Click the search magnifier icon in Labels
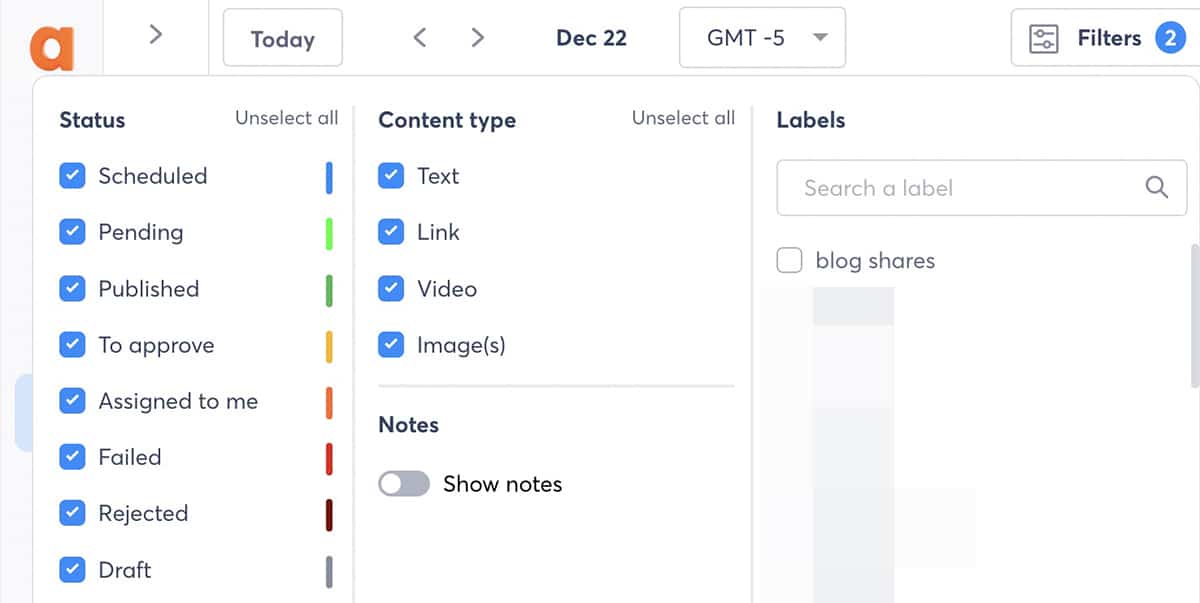This screenshot has height=603, width=1200. pyautogui.click(x=1157, y=187)
